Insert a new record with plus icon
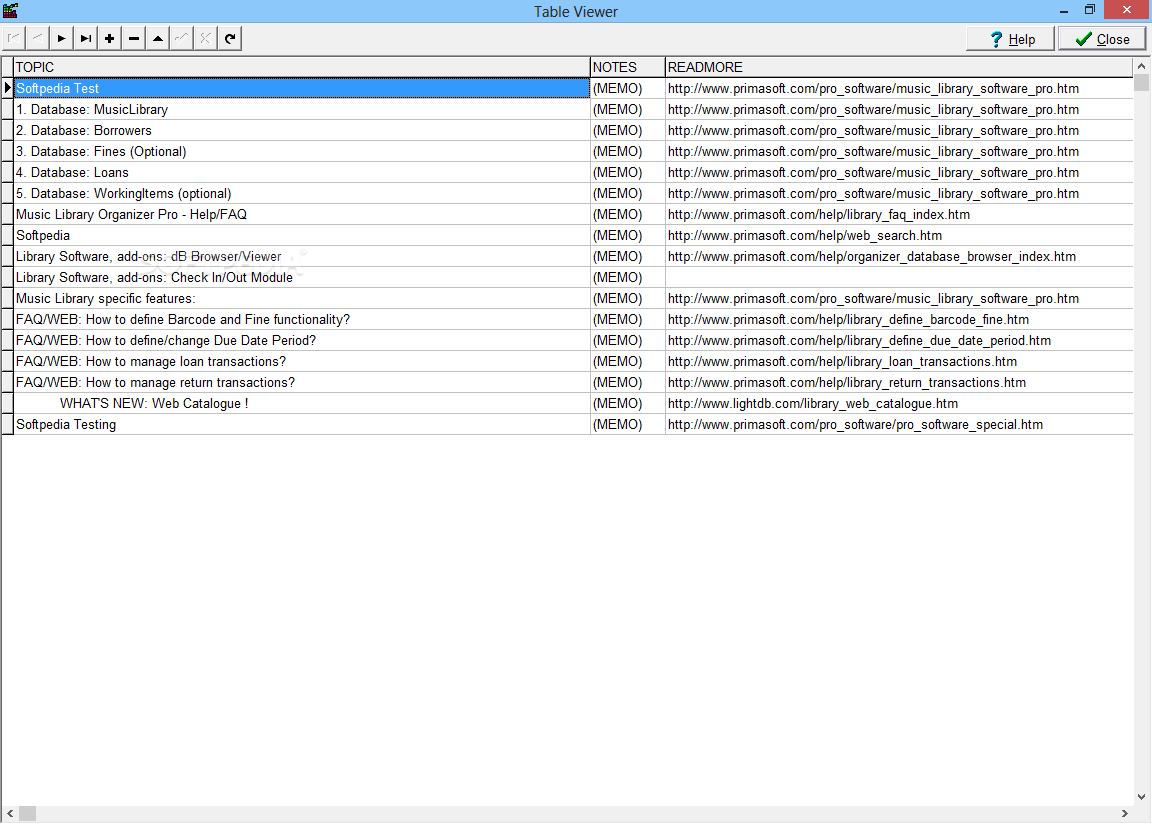Screen dimensions: 1152x824 tap(109, 38)
